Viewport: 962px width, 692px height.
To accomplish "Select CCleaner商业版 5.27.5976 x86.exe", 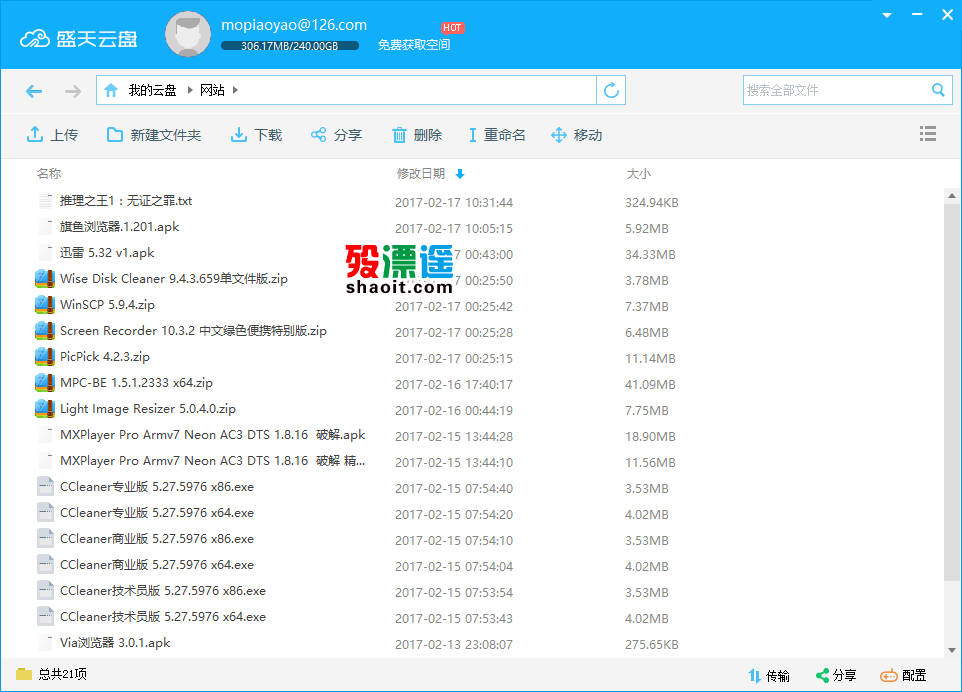I will point(157,539).
